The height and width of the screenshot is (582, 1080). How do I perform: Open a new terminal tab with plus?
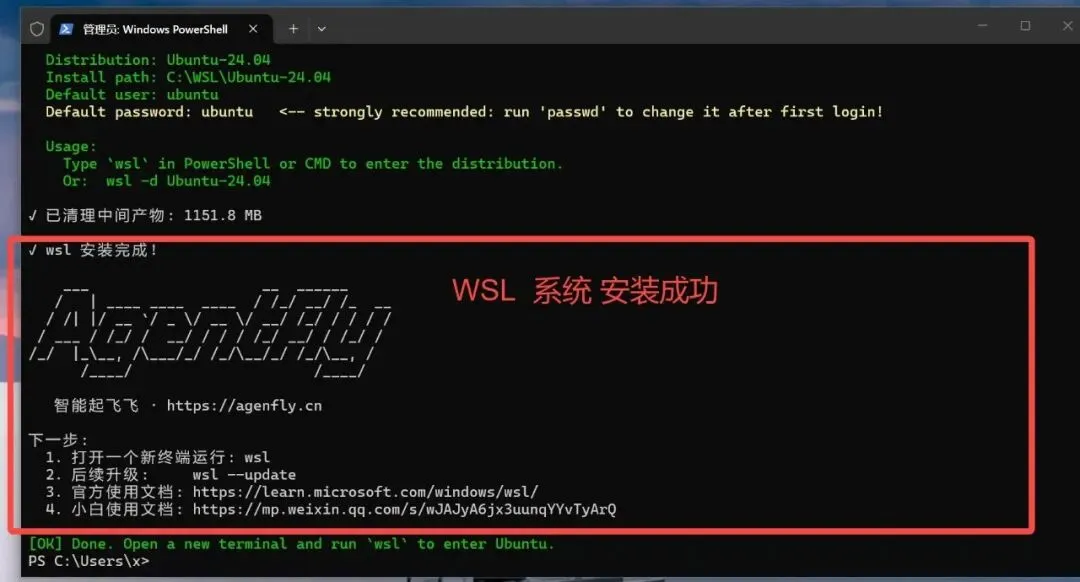293,29
